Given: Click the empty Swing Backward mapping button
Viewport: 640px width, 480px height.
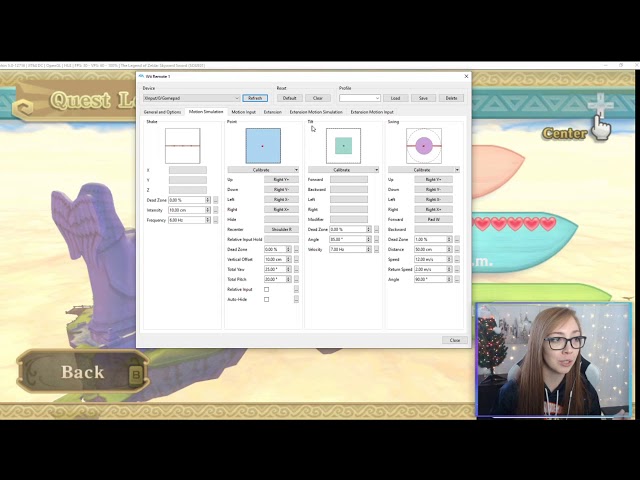Looking at the screenshot, I should [433, 229].
